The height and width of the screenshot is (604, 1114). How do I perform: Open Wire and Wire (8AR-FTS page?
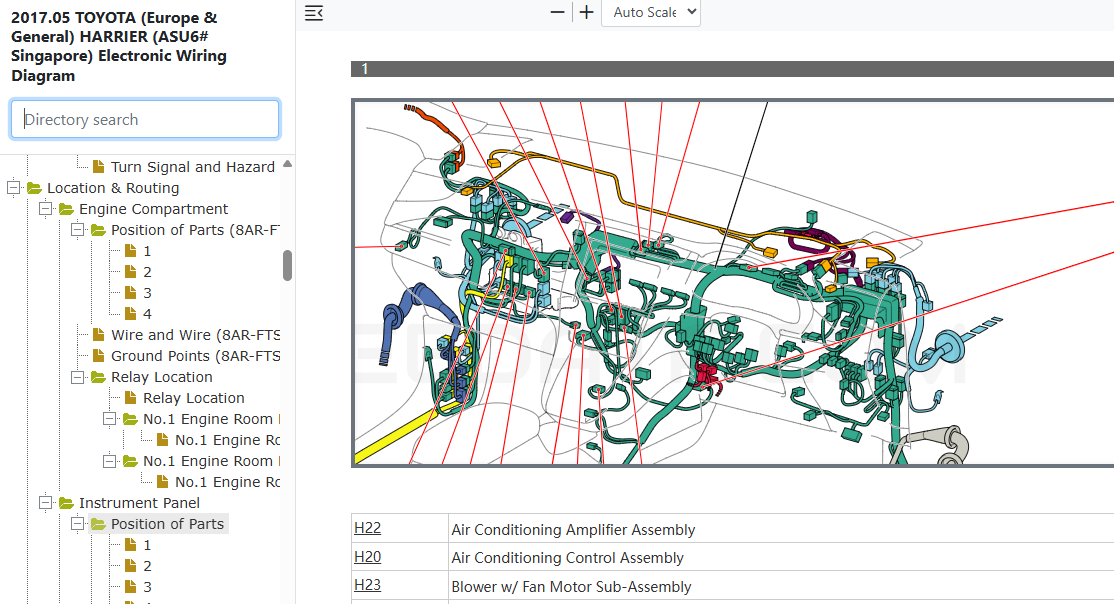tap(195, 335)
